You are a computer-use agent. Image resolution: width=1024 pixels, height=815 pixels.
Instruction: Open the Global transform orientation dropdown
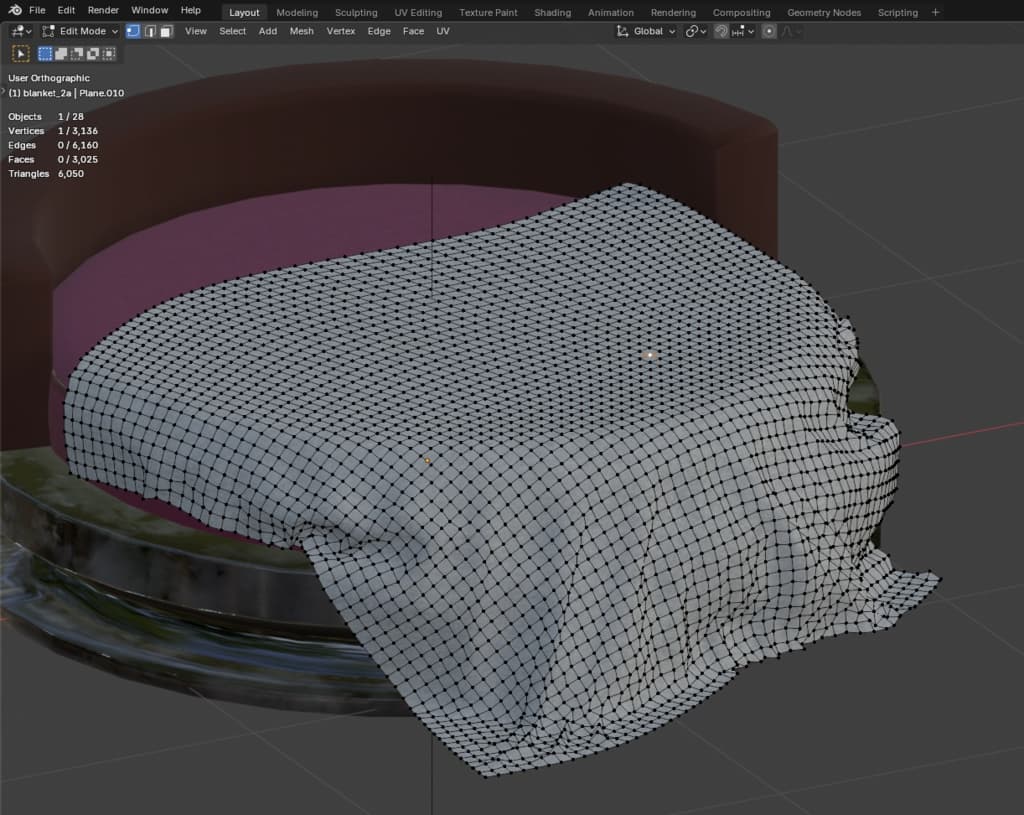646,31
